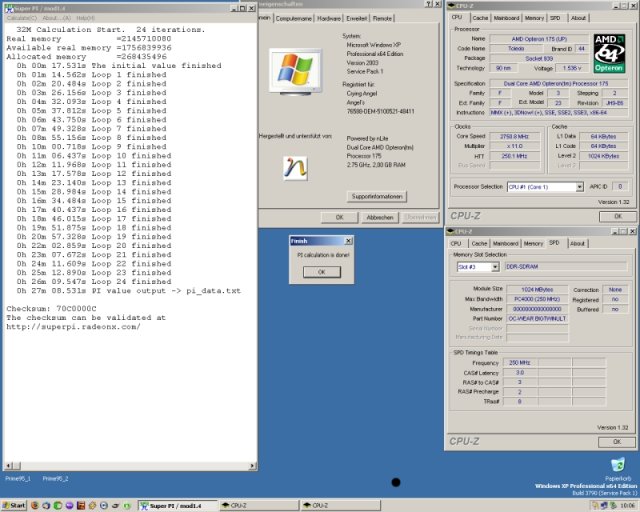Click the Start button
This screenshot has width=640, height=512.
tap(13, 505)
